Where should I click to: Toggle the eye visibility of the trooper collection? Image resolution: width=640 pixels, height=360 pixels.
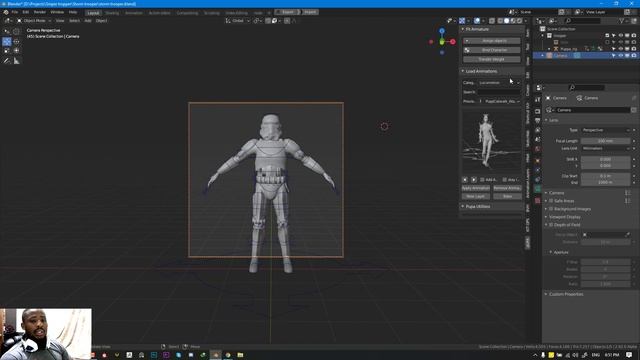(x=620, y=36)
